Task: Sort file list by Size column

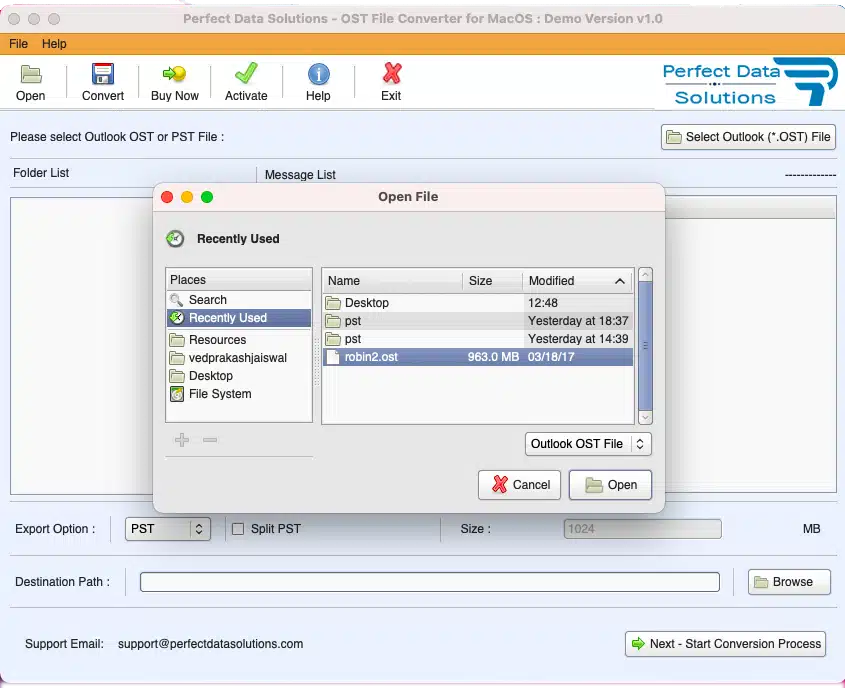Action: (x=492, y=281)
